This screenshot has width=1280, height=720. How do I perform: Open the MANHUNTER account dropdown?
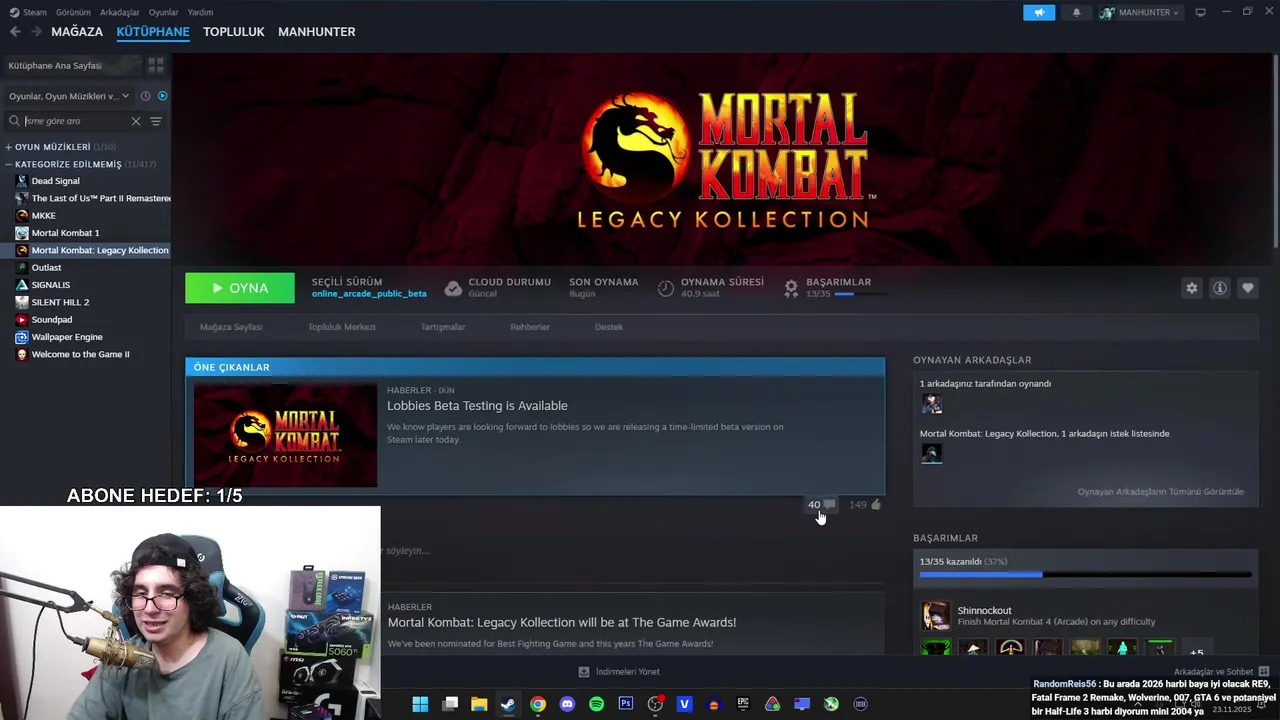(1140, 12)
